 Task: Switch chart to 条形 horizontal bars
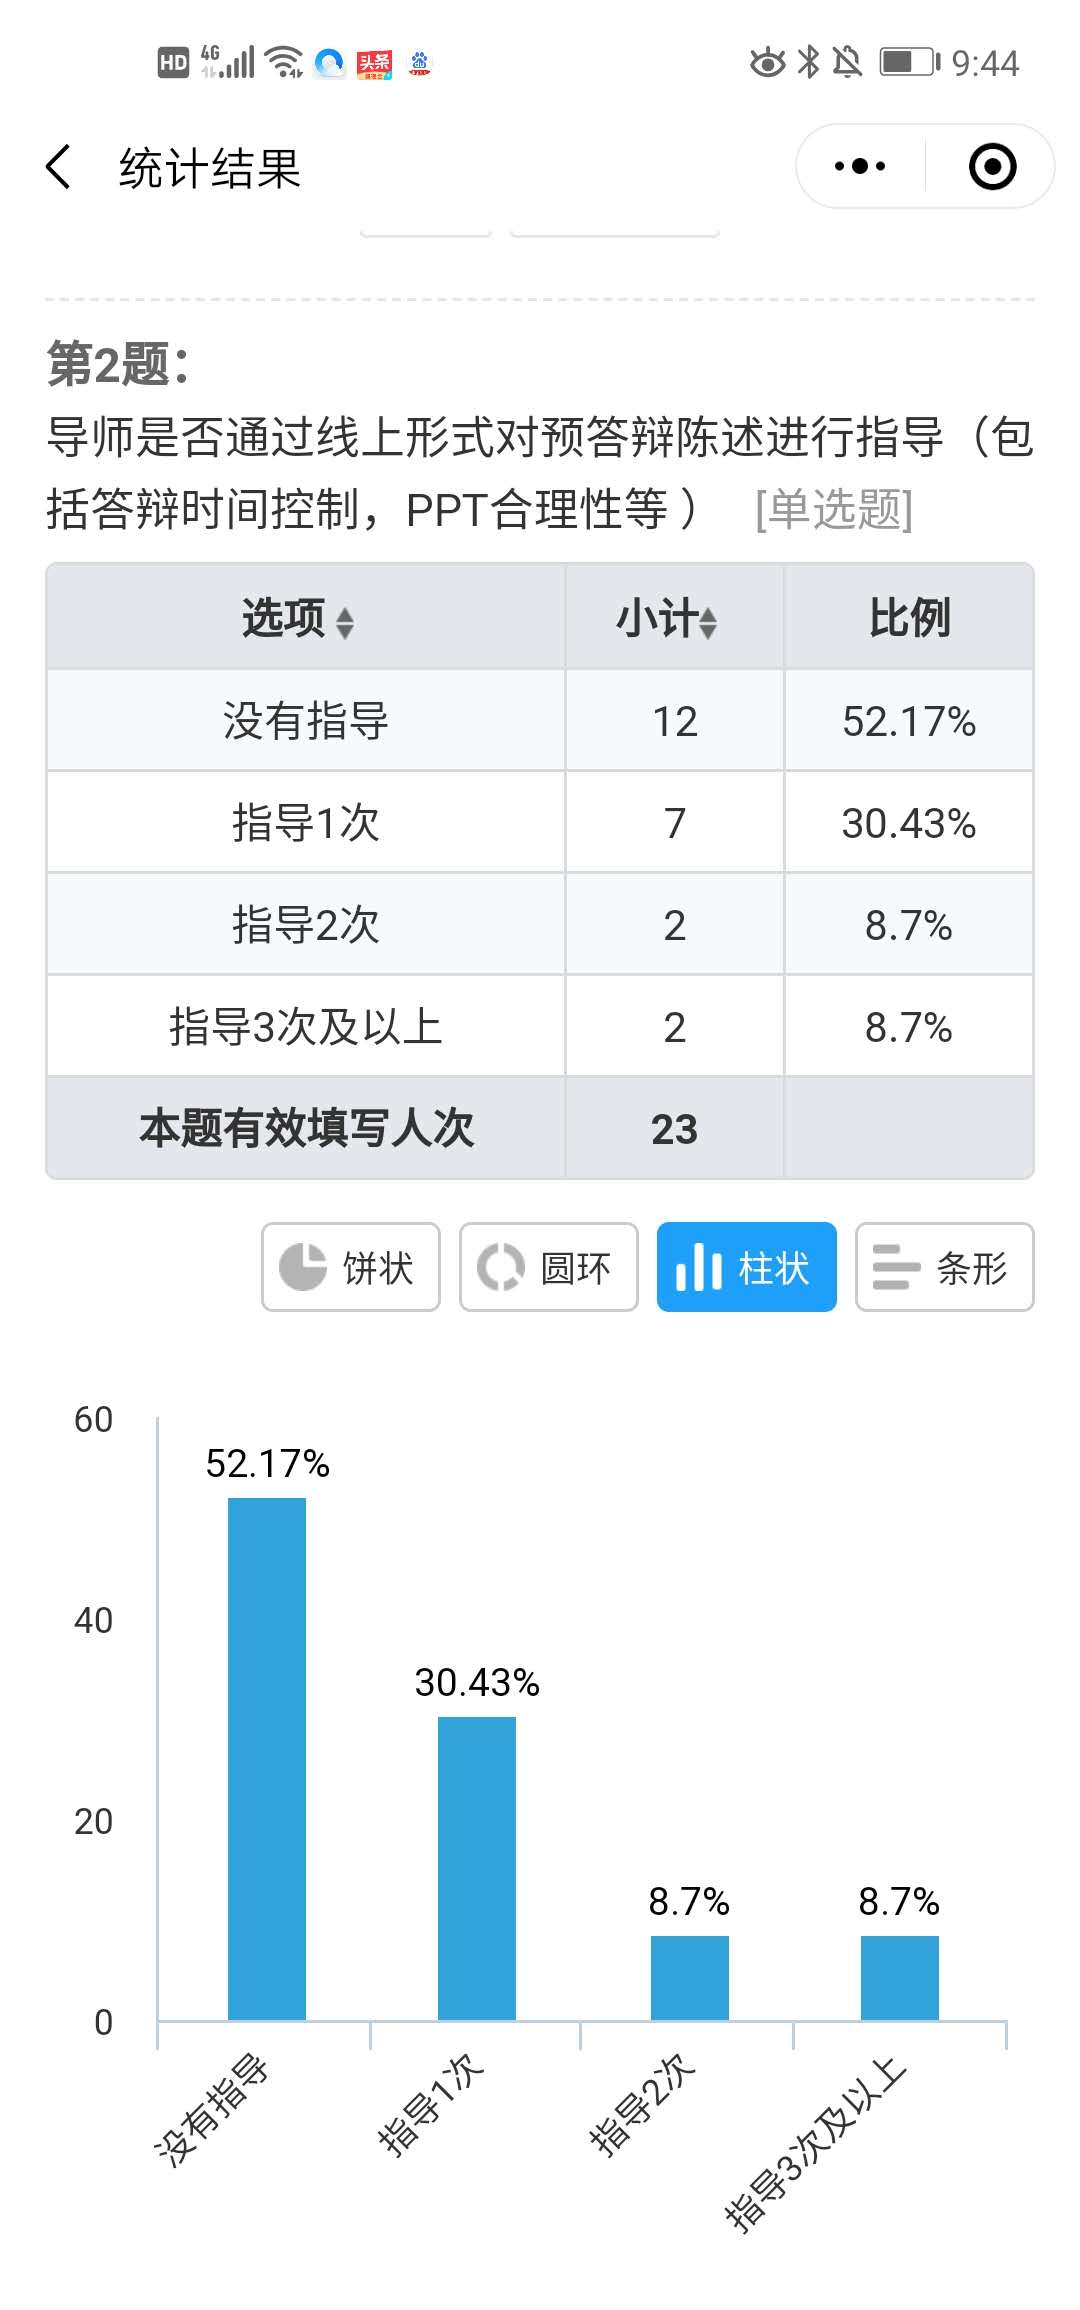click(944, 1267)
